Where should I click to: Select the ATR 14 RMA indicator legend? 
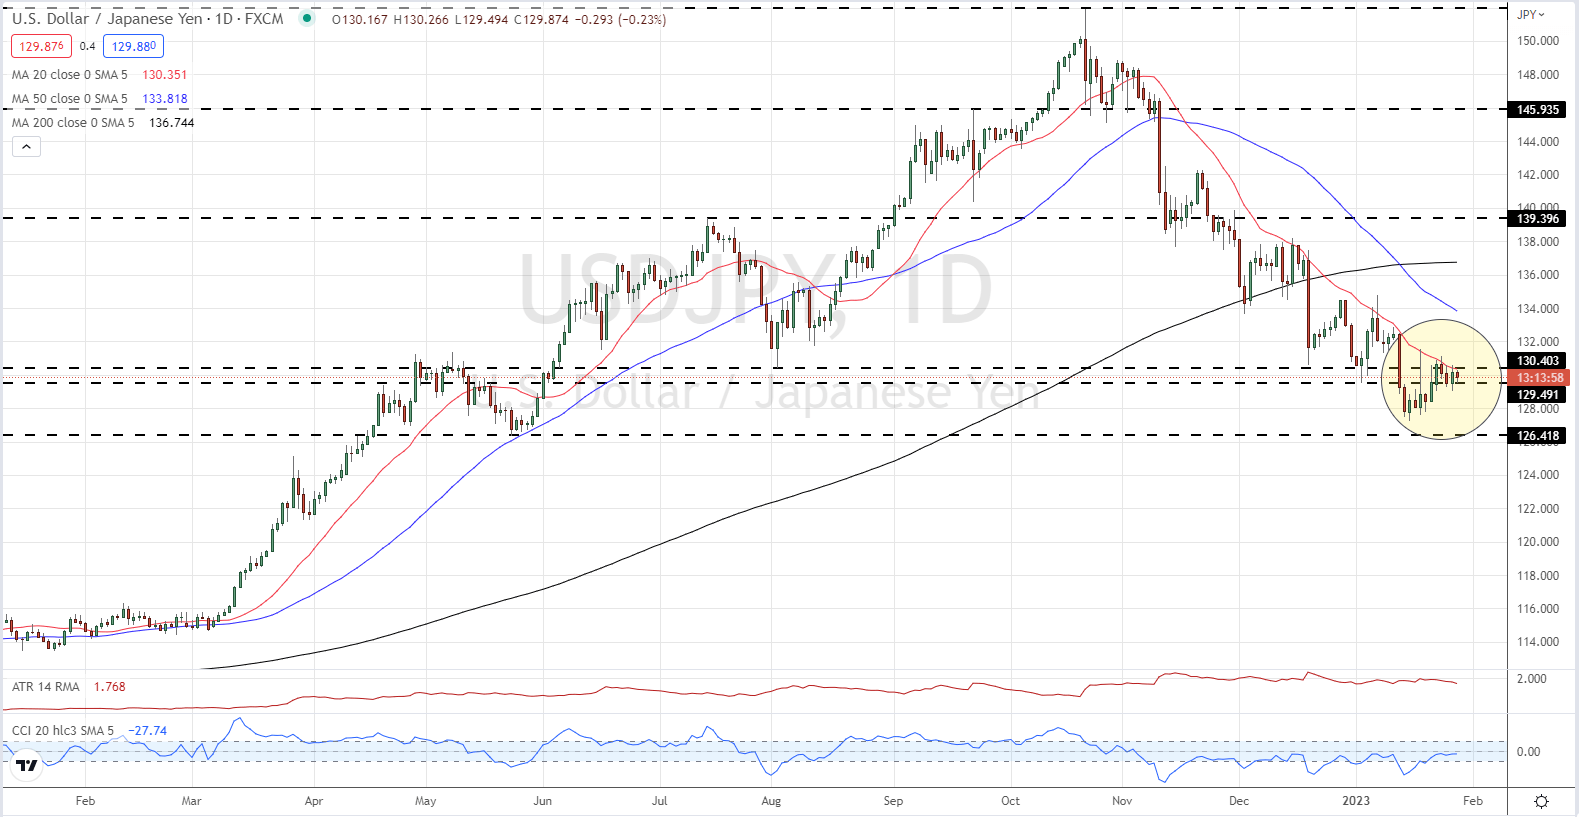[46, 687]
